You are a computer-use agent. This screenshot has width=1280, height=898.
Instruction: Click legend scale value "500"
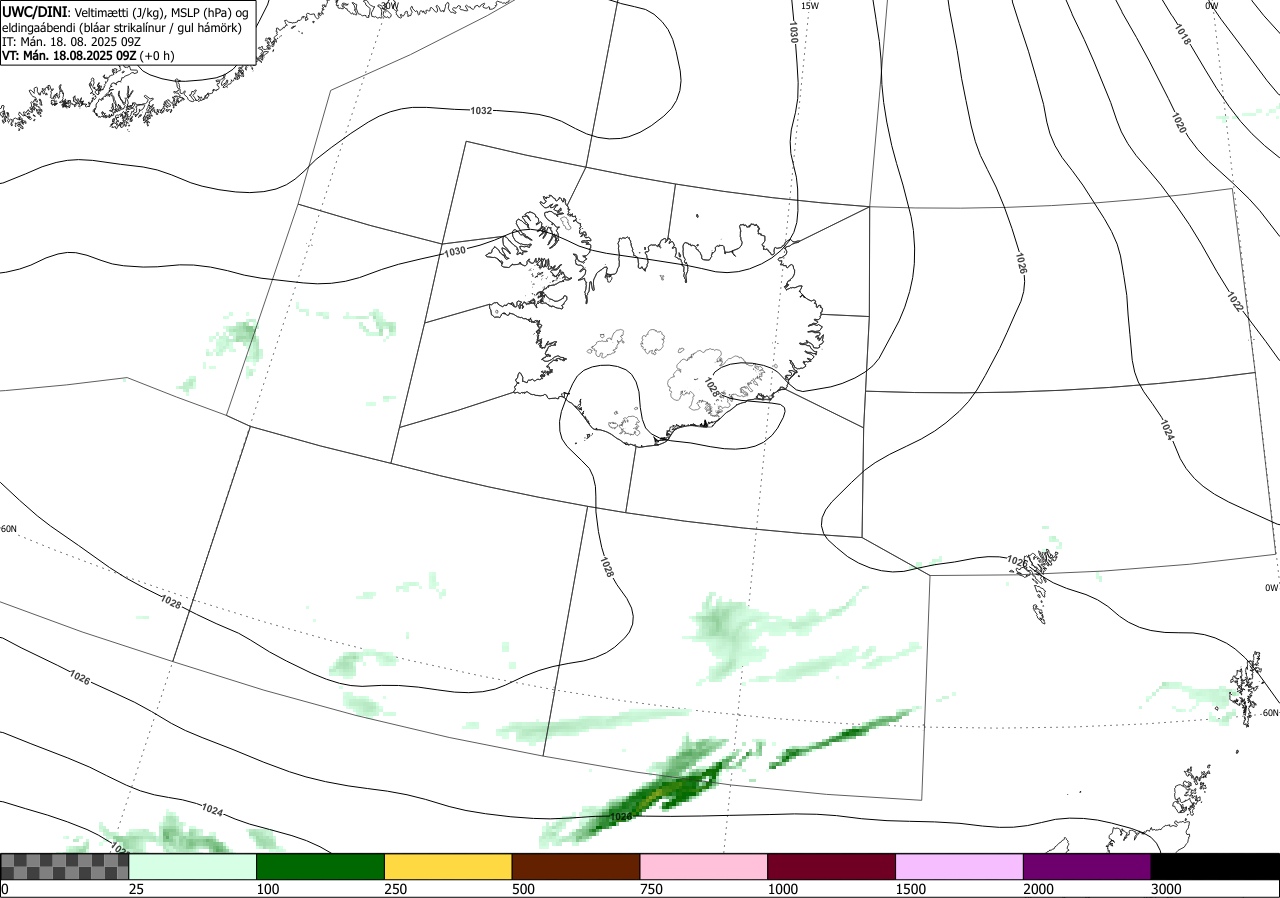[x=523, y=889]
